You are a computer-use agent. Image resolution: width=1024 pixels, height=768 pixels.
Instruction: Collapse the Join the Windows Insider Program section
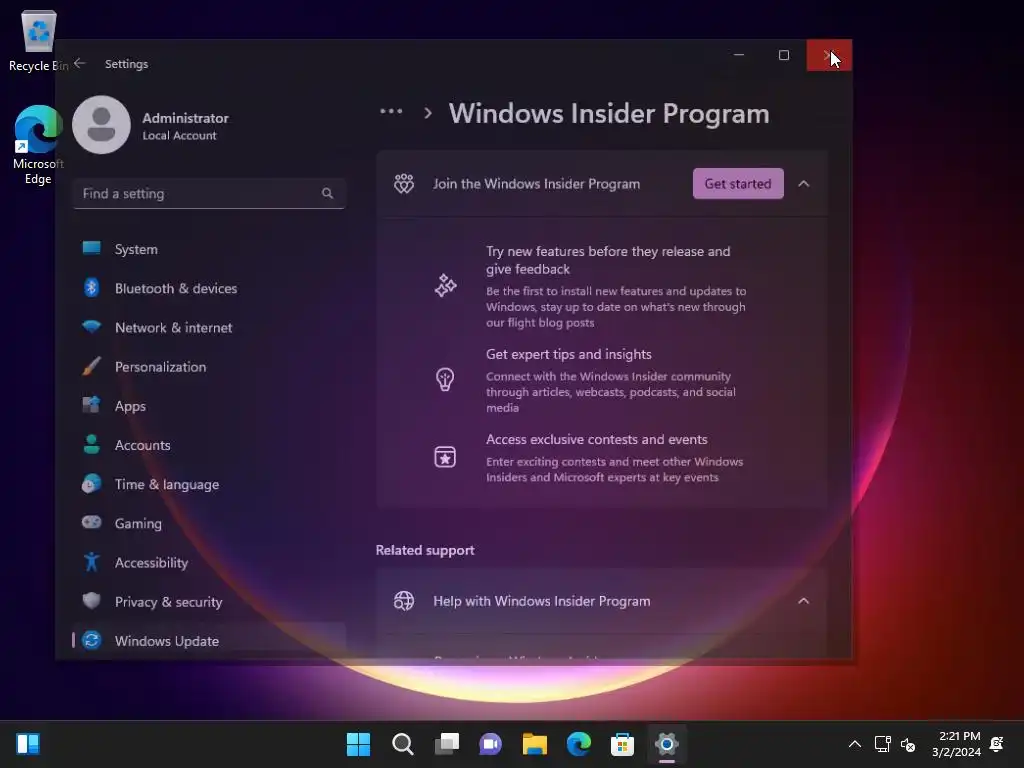coord(804,184)
